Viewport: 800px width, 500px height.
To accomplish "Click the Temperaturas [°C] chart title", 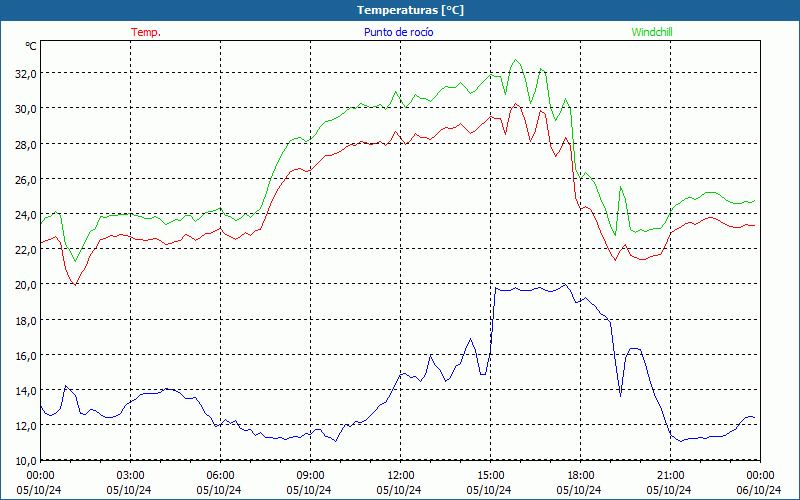I will (x=410, y=10).
